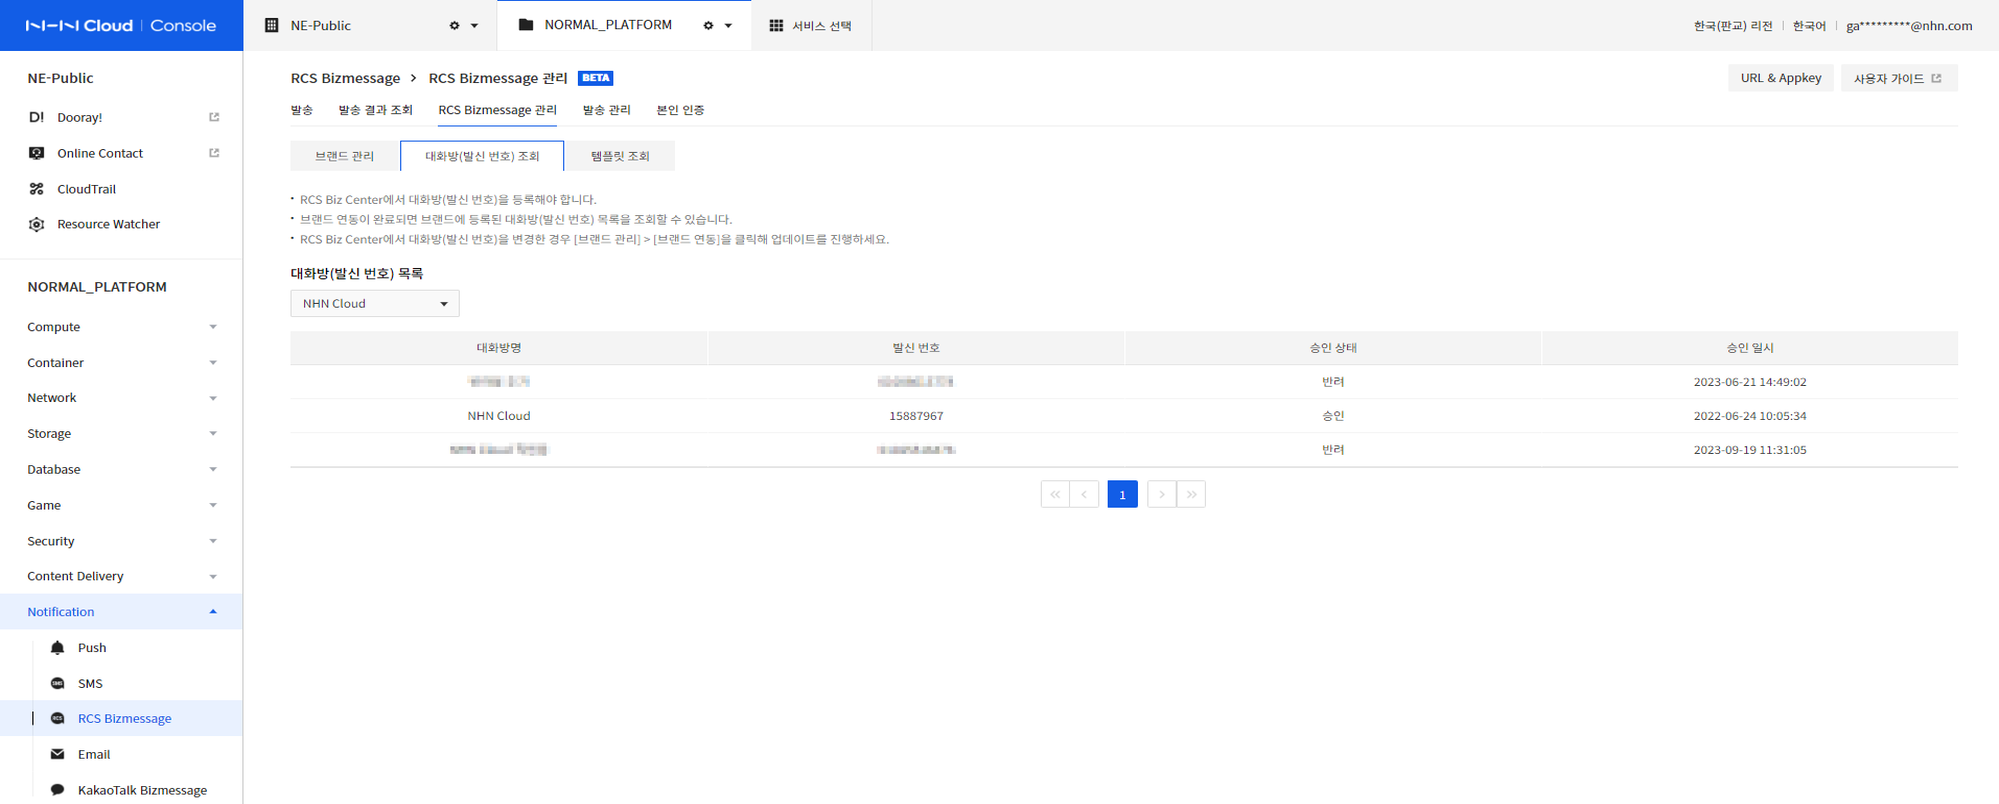Open the 템플릿 조회 sub-tab
Image resolution: width=1999 pixels, height=804 pixels.
[x=620, y=156]
